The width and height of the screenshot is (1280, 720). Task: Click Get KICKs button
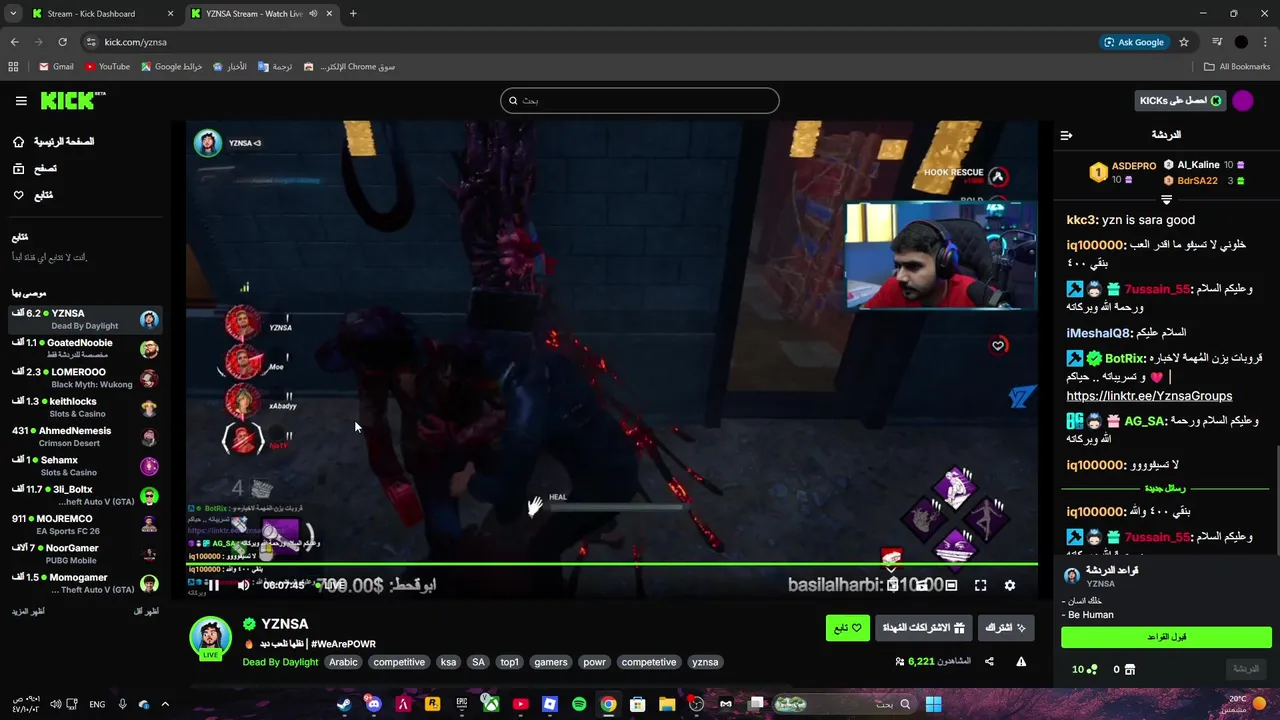point(1181,100)
